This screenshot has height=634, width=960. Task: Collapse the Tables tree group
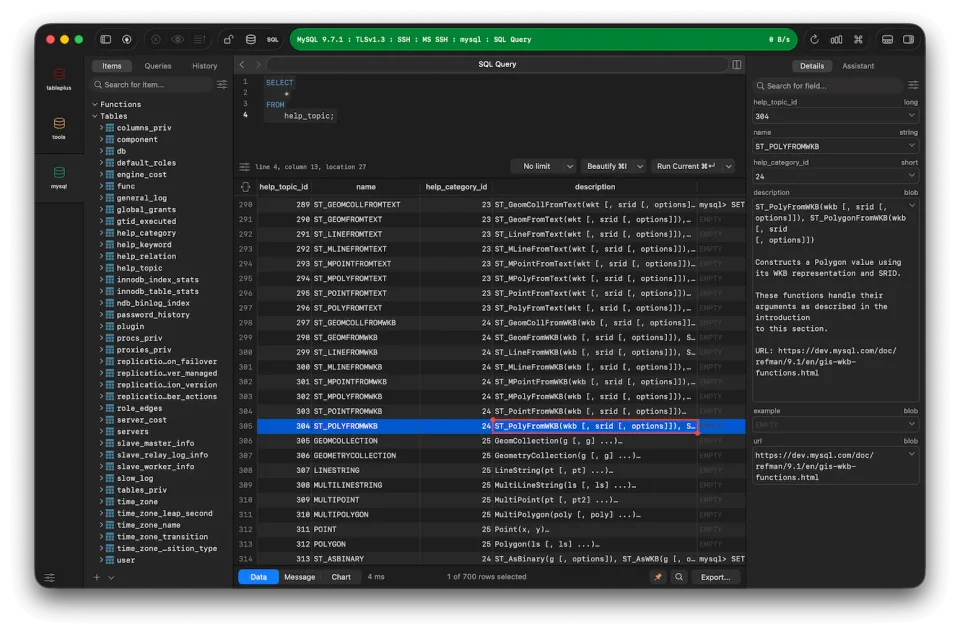pyautogui.click(x=95, y=116)
